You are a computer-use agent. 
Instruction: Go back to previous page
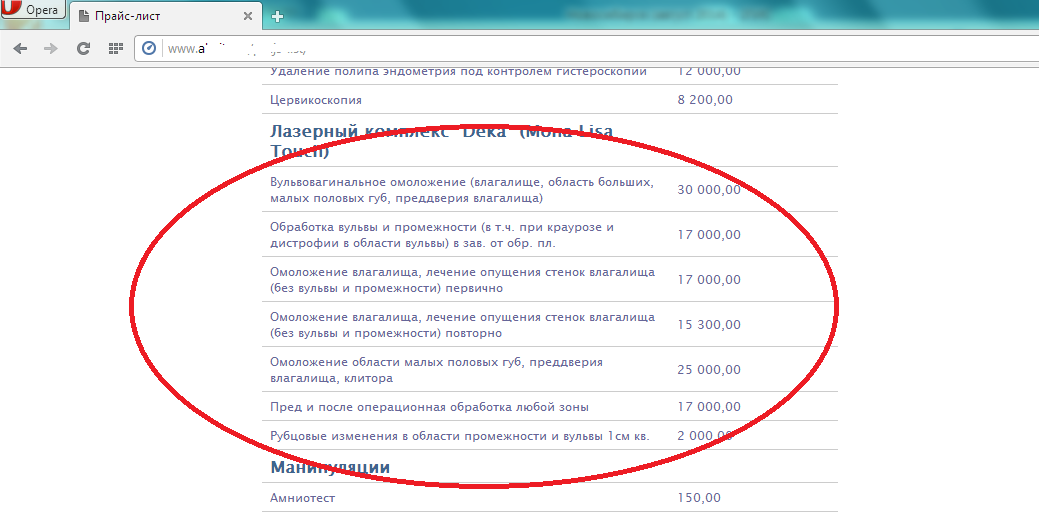click(x=21, y=48)
